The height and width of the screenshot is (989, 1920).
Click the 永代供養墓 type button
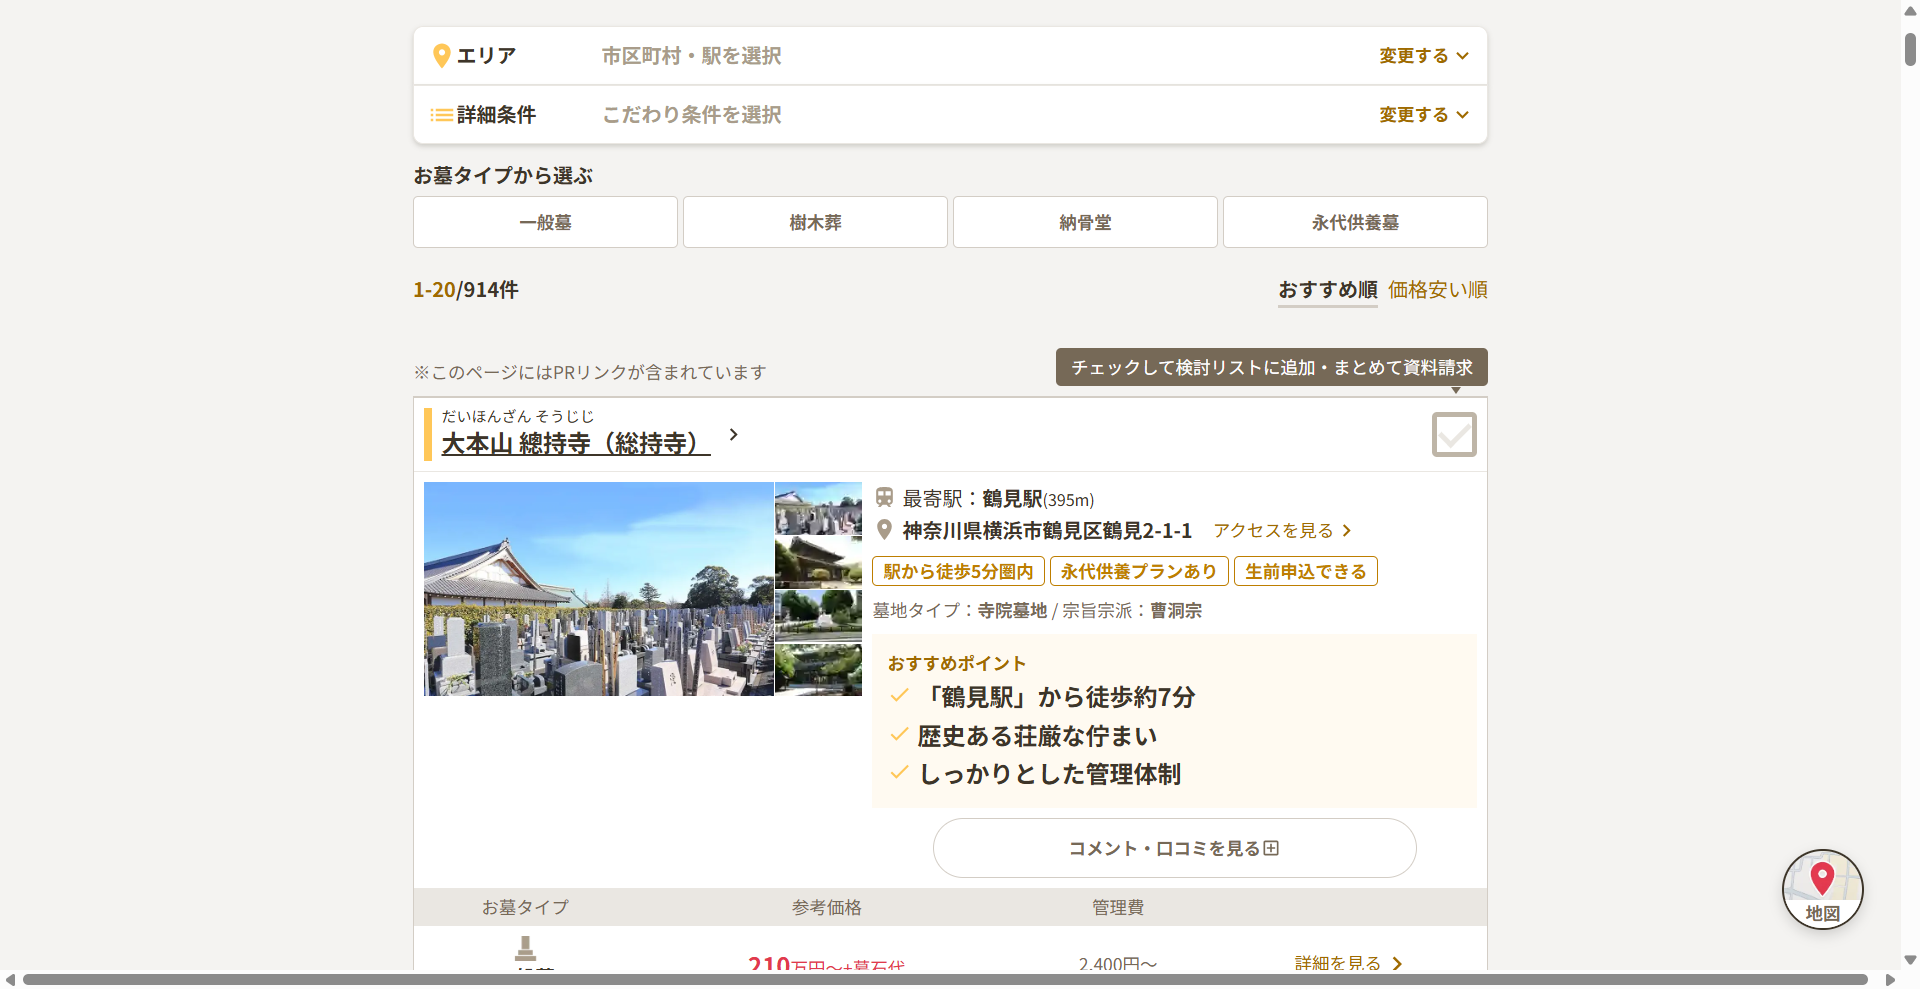[1355, 222]
